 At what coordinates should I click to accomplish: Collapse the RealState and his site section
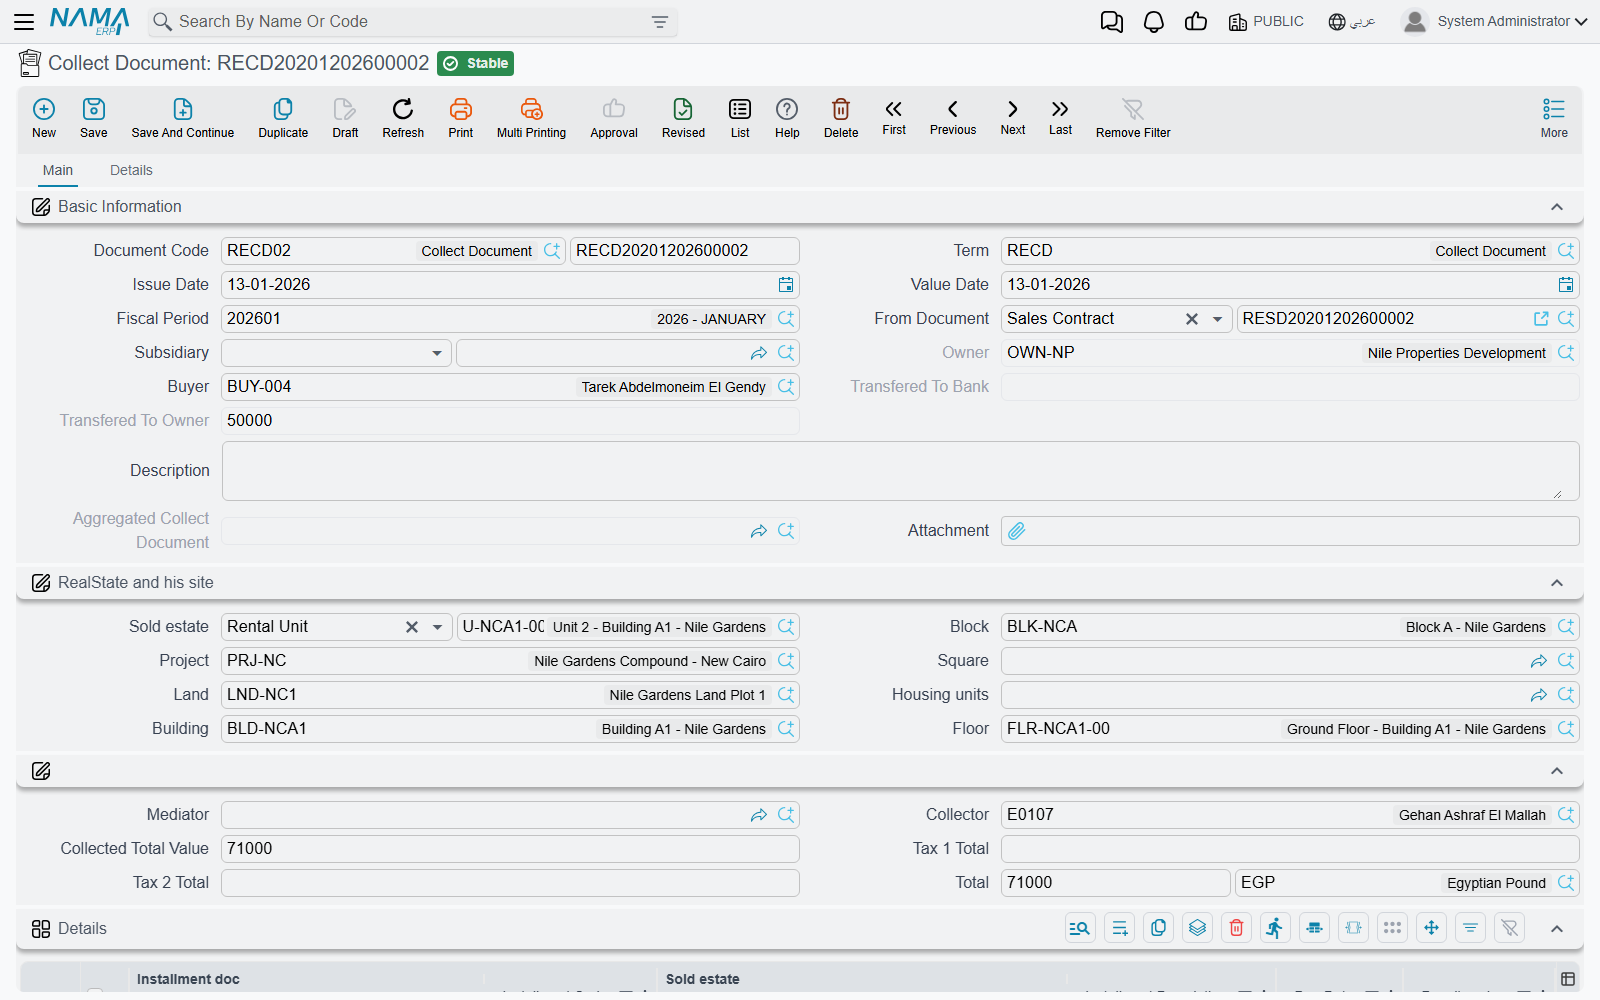[x=1557, y=583]
